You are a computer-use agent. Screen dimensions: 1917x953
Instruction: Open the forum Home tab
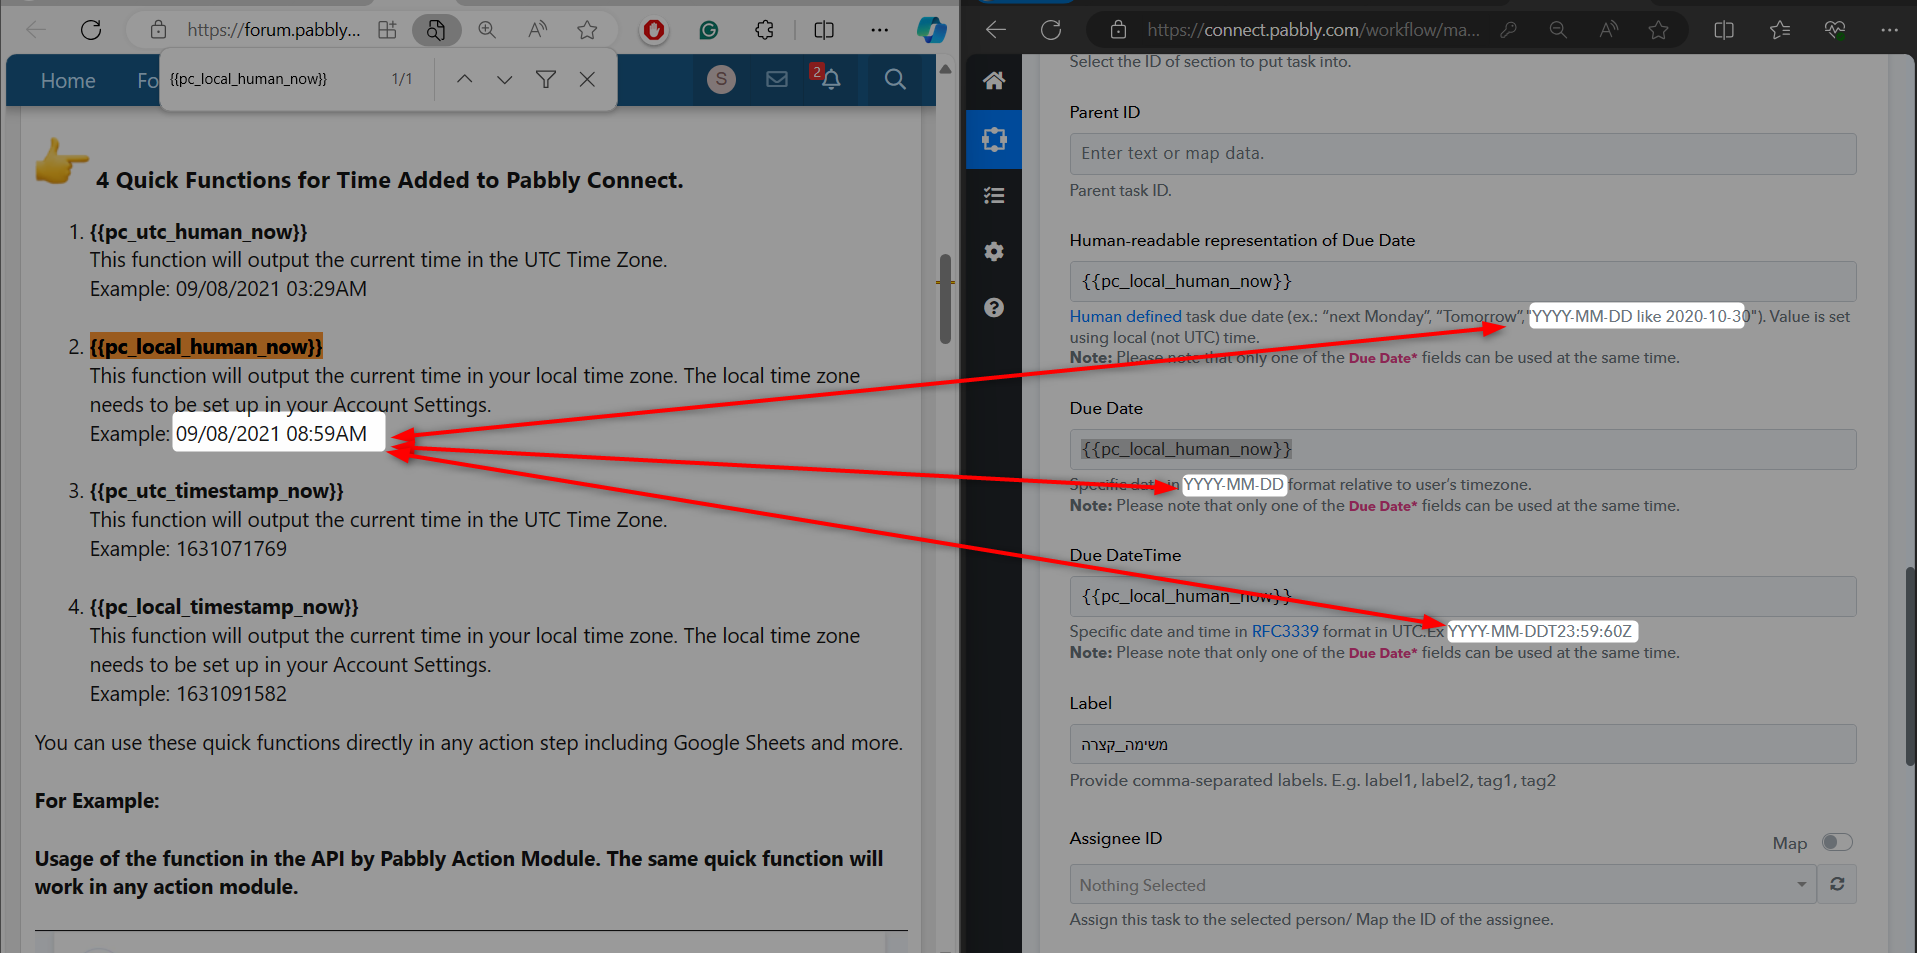point(68,81)
